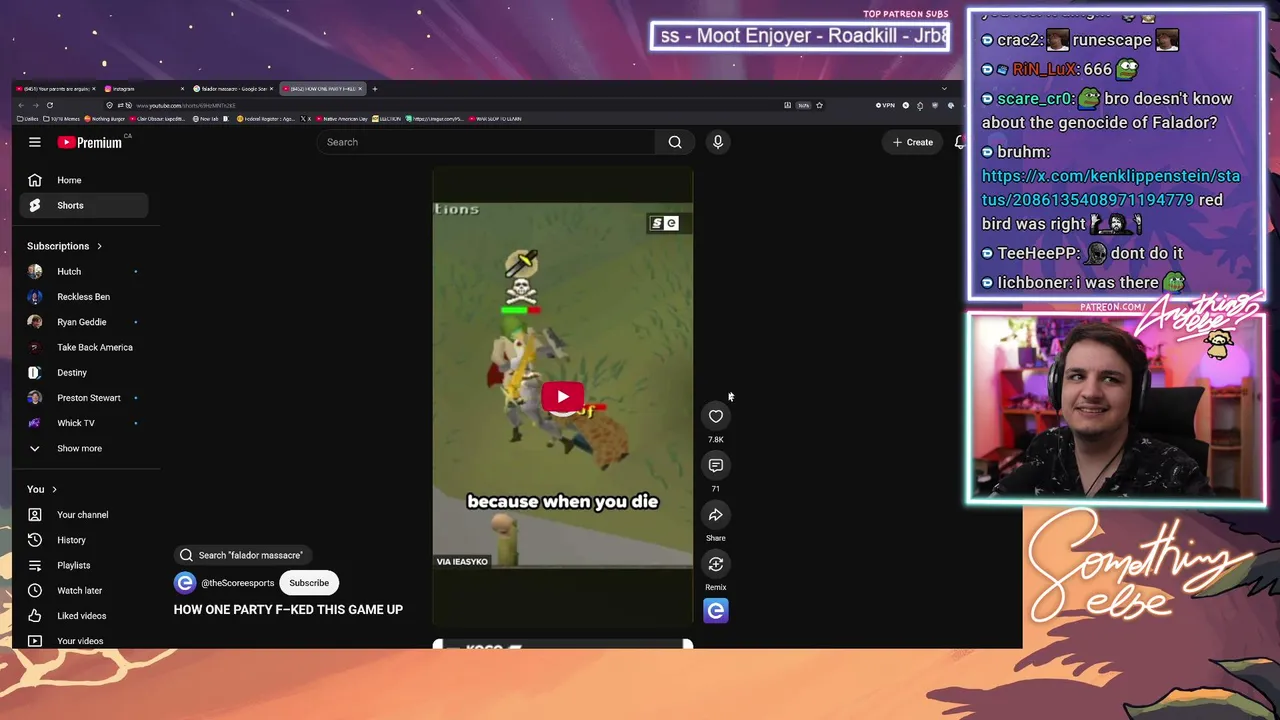Click the Search "falador massacre" suggestion
The width and height of the screenshot is (1280, 720).
[x=241, y=555]
